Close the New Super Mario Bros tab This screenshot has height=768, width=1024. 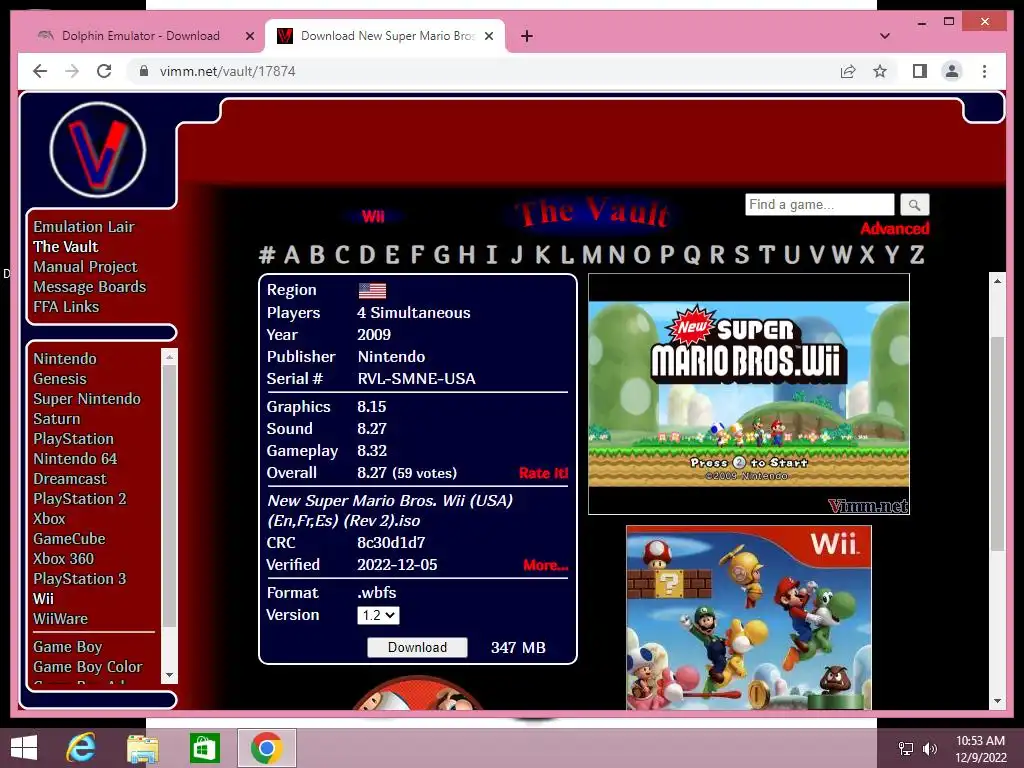pyautogui.click(x=488, y=37)
